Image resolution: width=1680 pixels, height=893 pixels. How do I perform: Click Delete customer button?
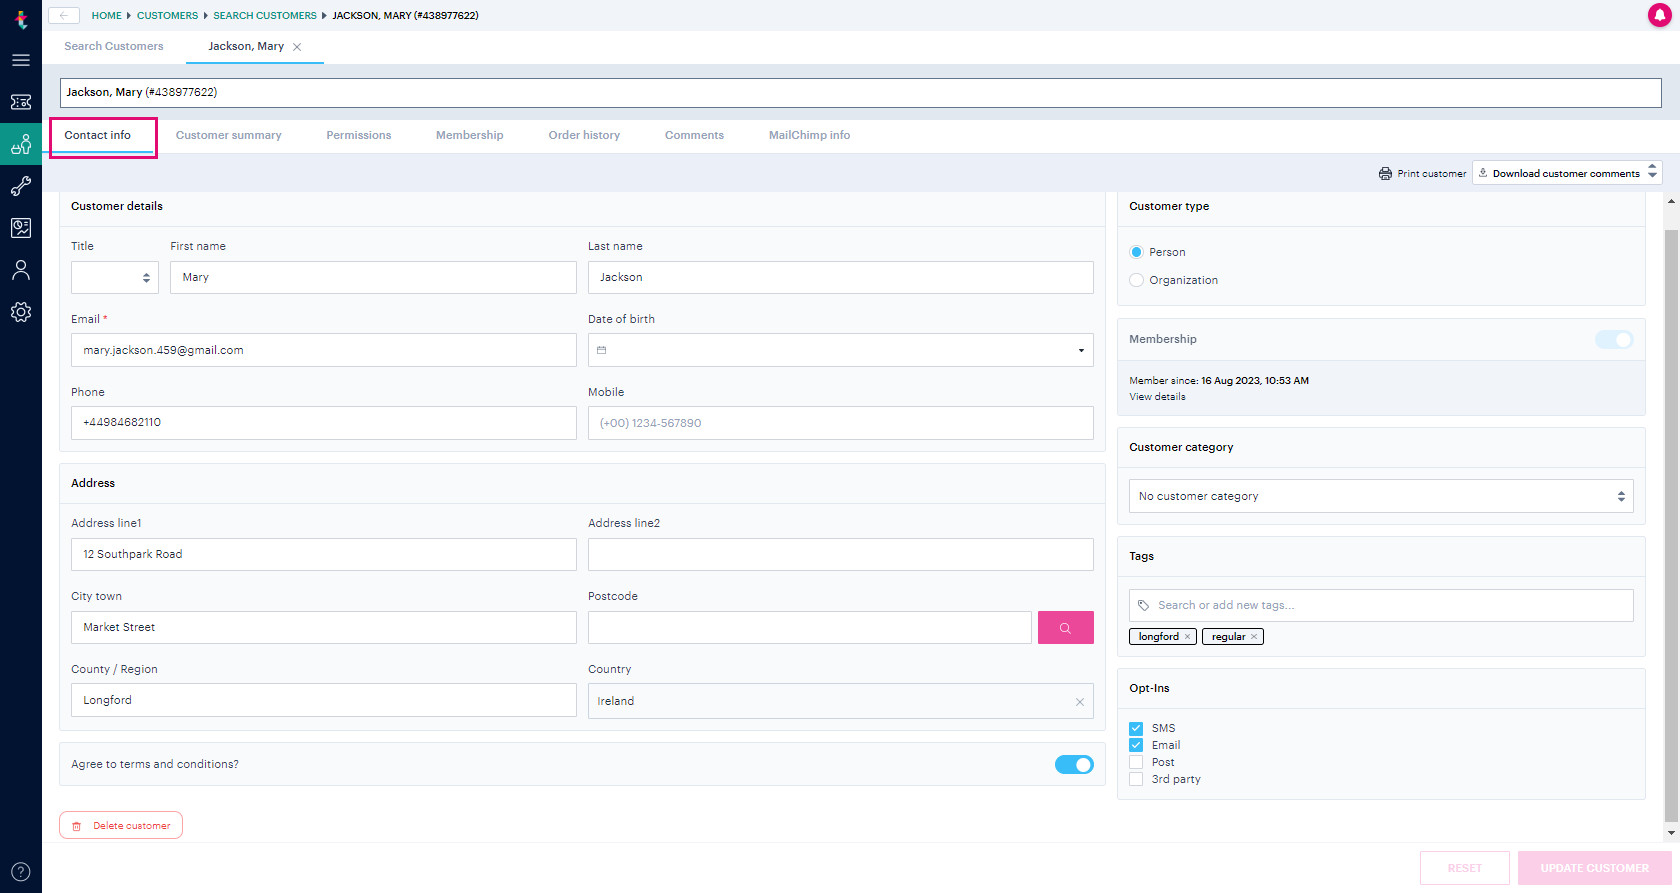pyautogui.click(x=121, y=826)
